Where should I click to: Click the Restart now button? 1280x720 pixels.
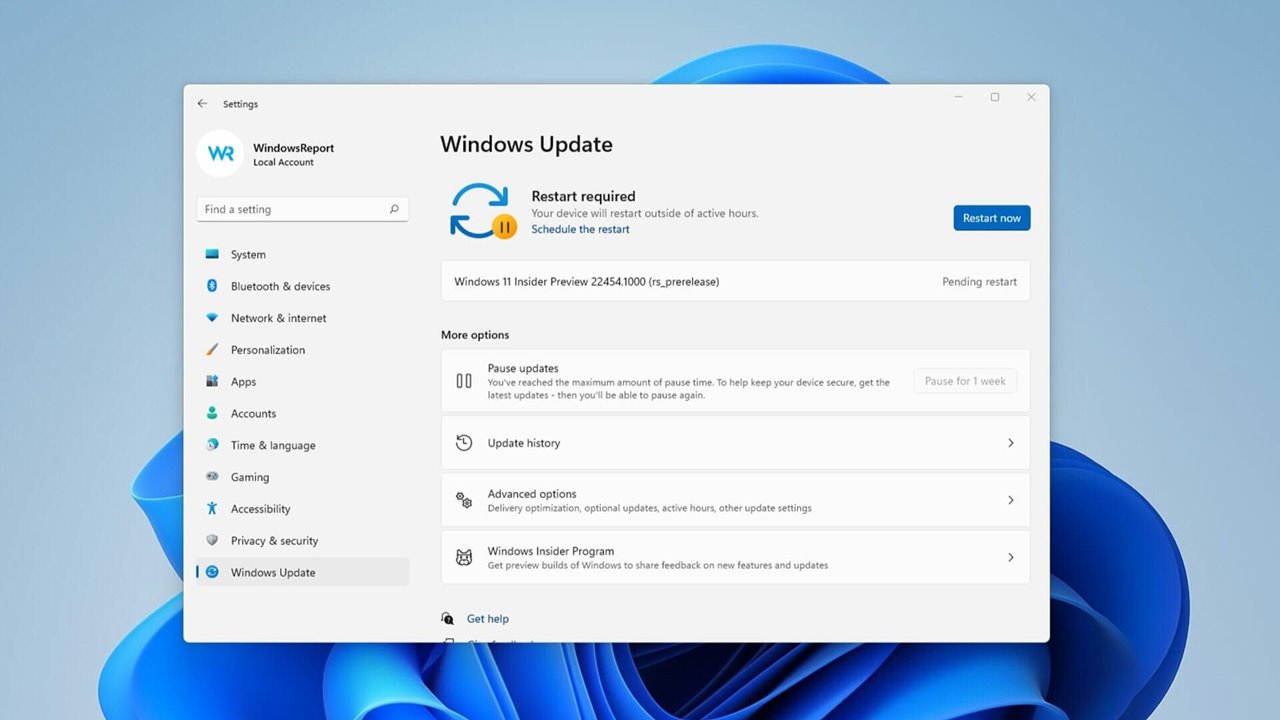[991, 217]
